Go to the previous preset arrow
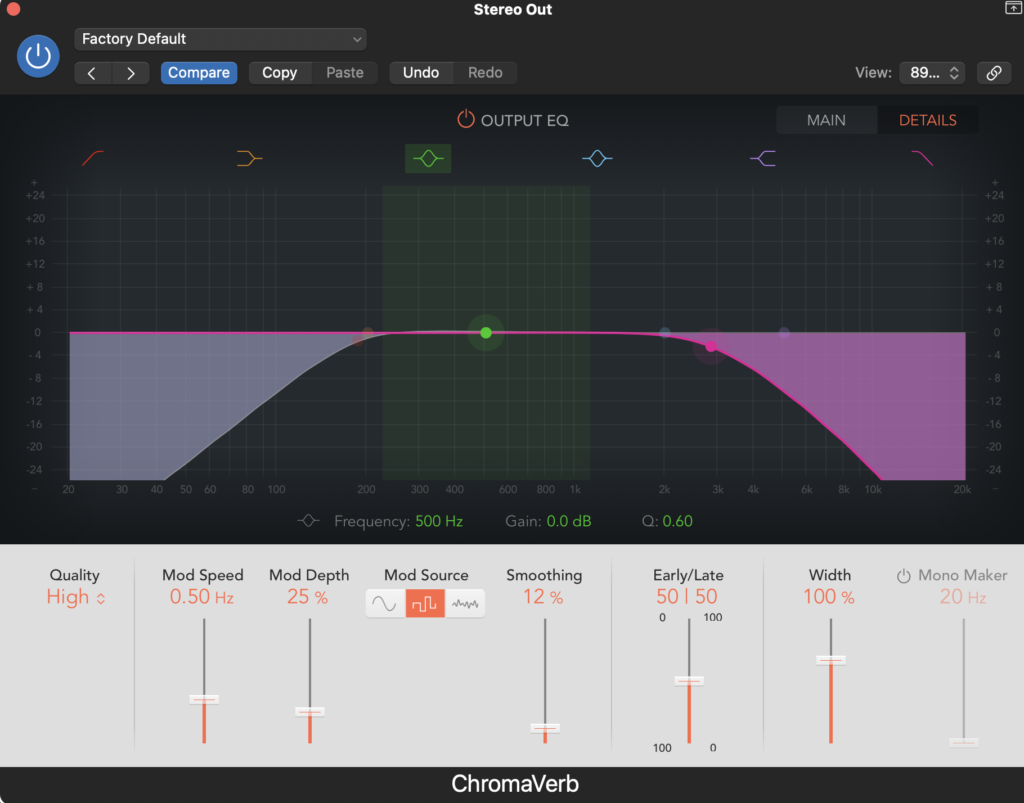 coord(93,73)
